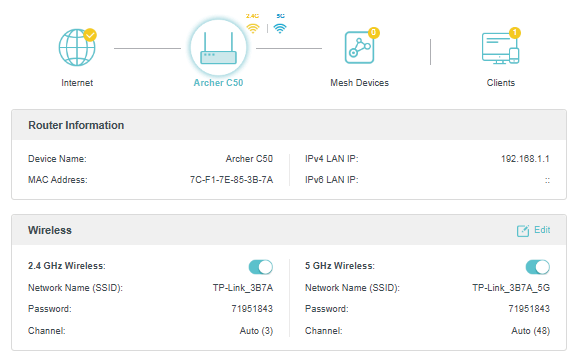This screenshot has height=361, width=581.
Task: Click the 2.4G Wi-Fi signal icon
Action: click(x=253, y=28)
